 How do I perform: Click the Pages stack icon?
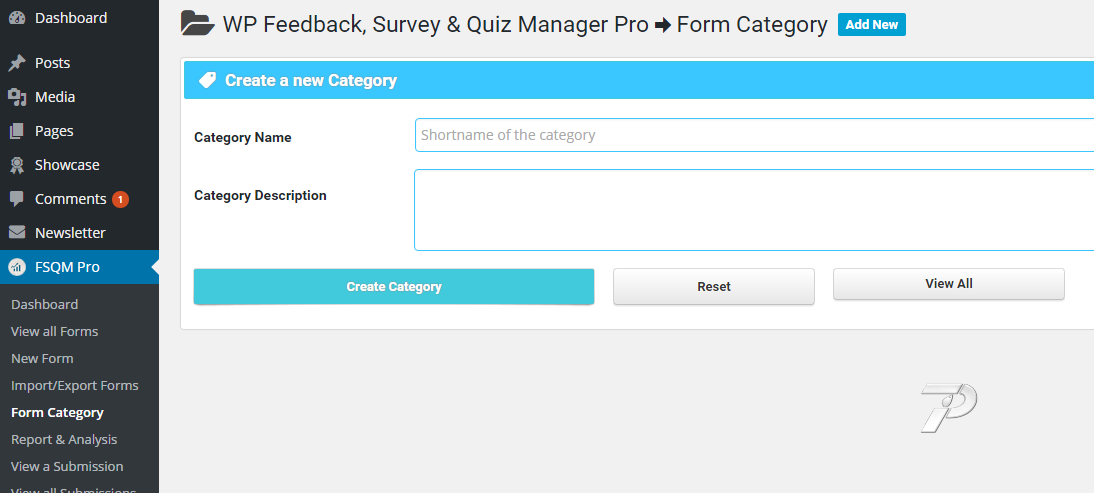click(17, 131)
